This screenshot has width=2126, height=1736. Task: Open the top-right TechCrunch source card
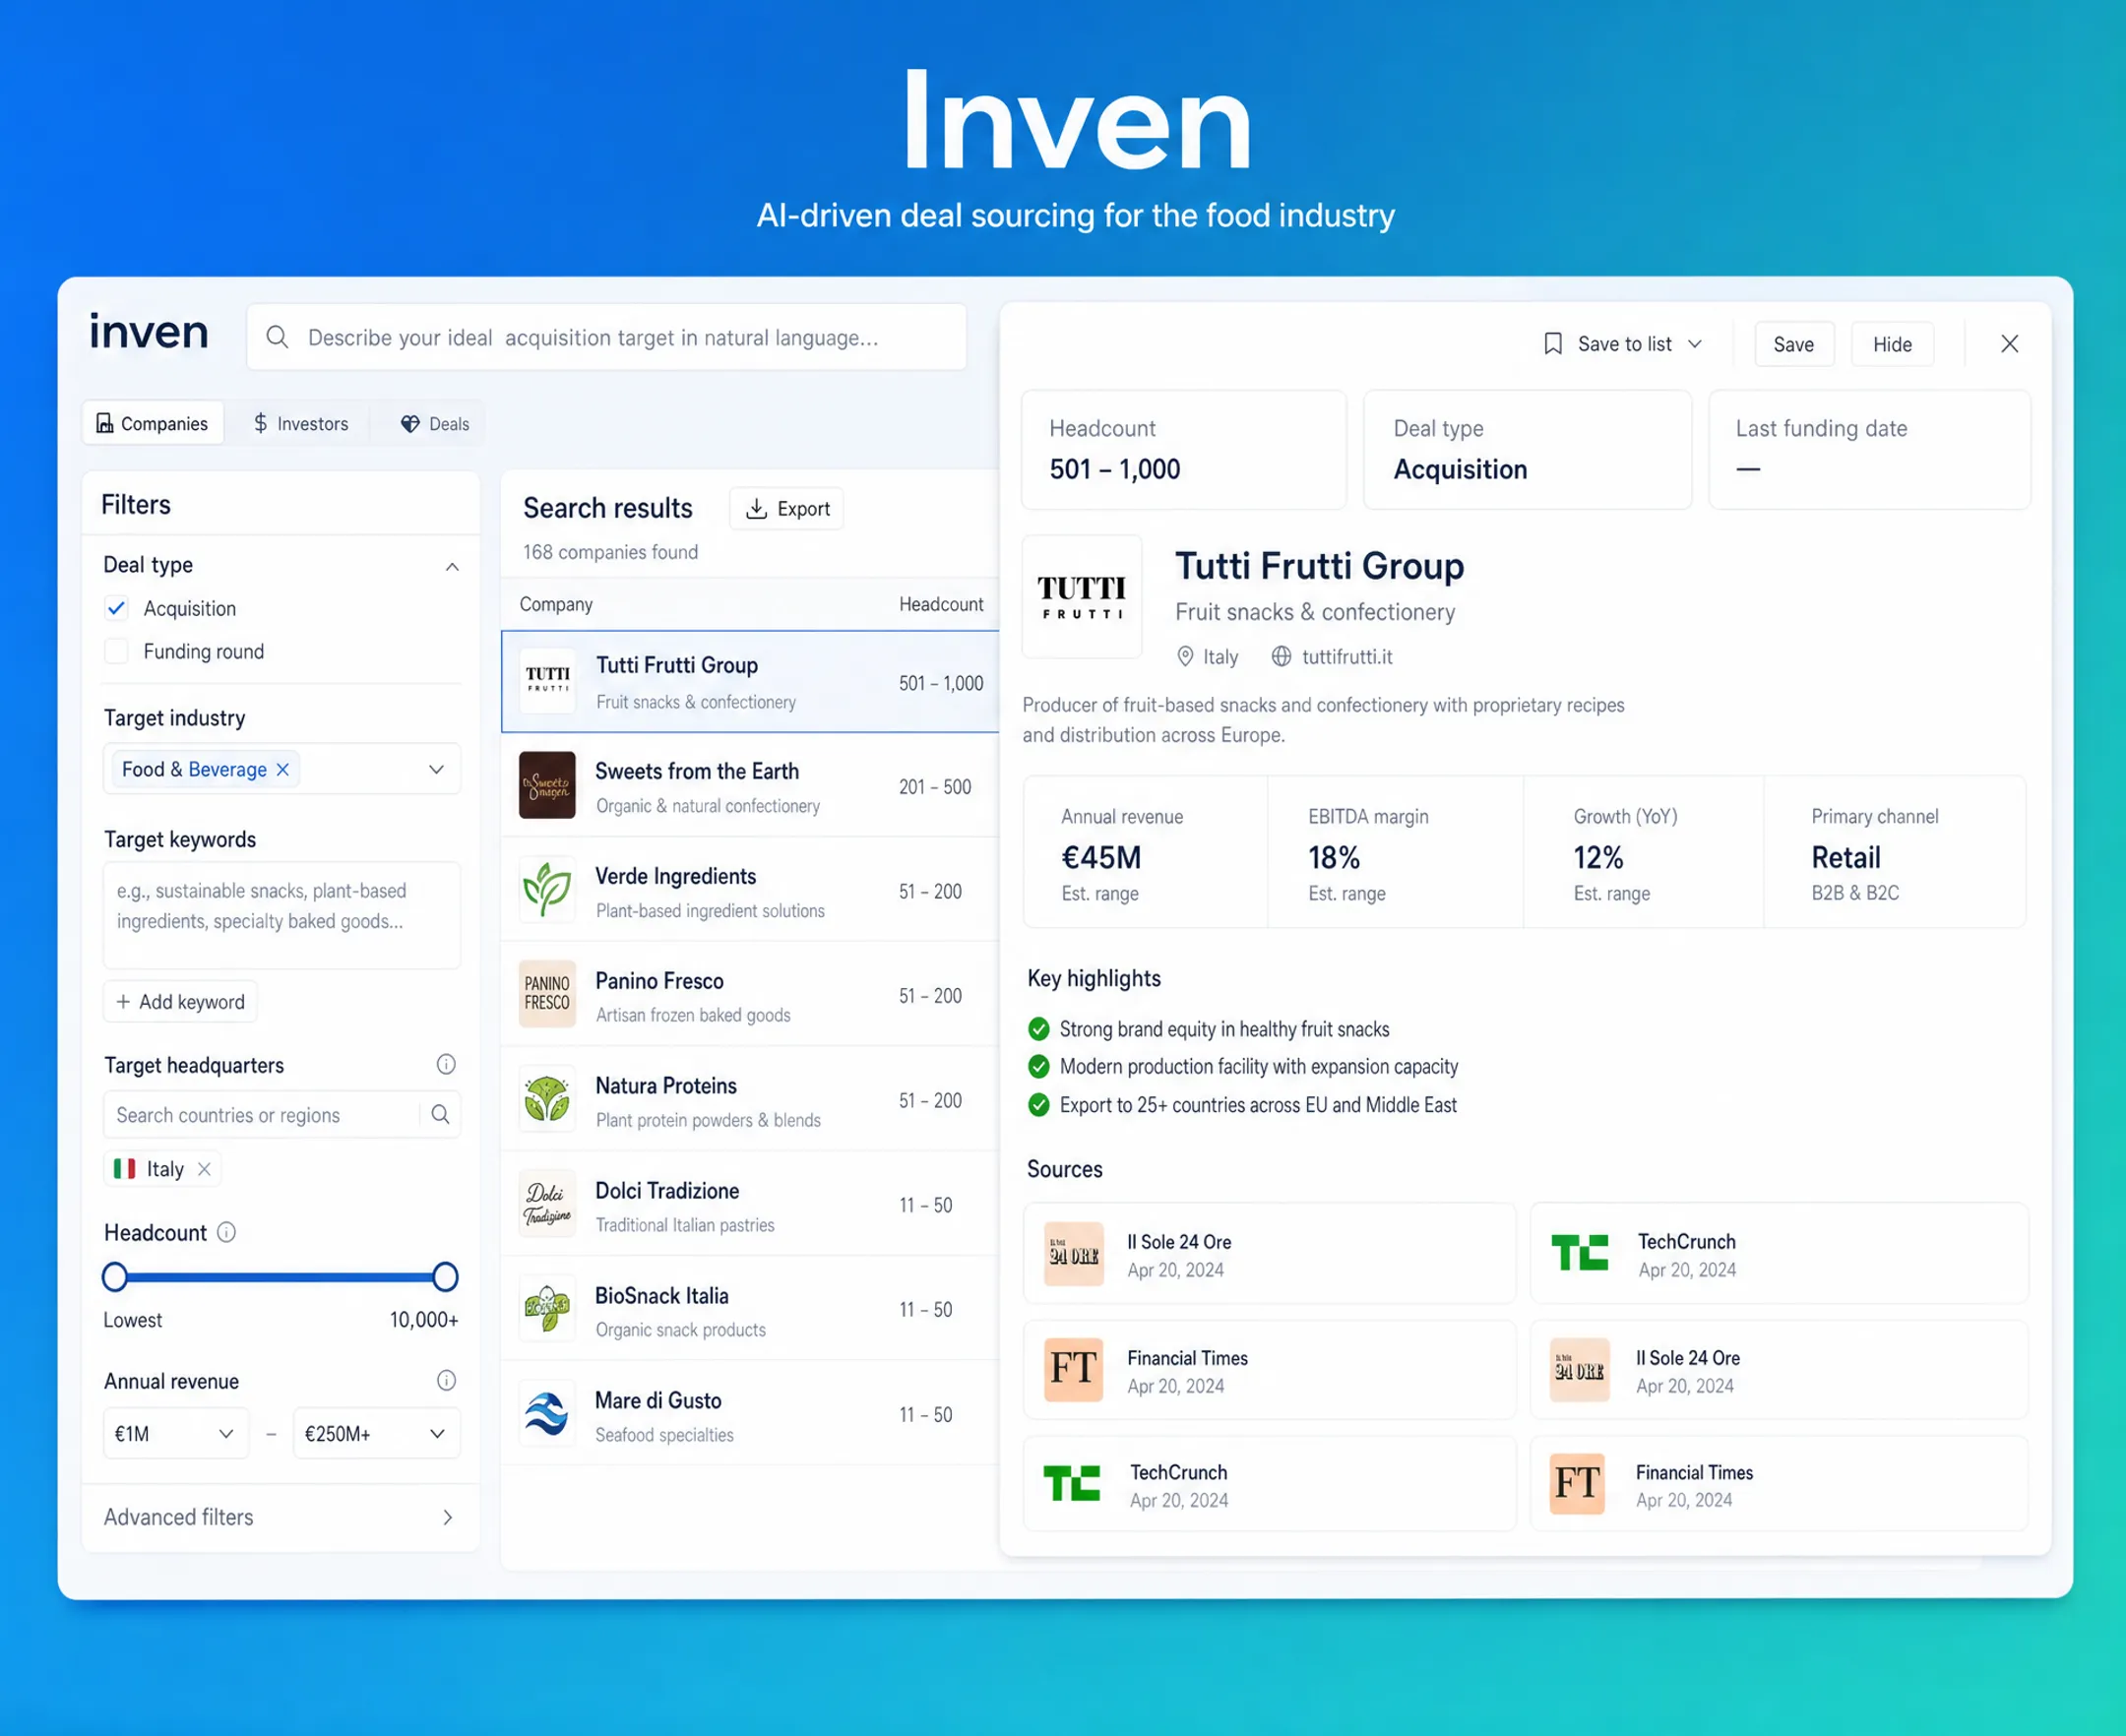[x=1779, y=1253]
